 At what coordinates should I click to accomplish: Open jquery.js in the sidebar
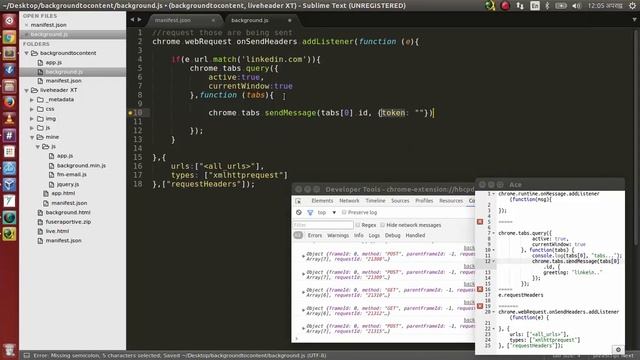click(x=68, y=184)
